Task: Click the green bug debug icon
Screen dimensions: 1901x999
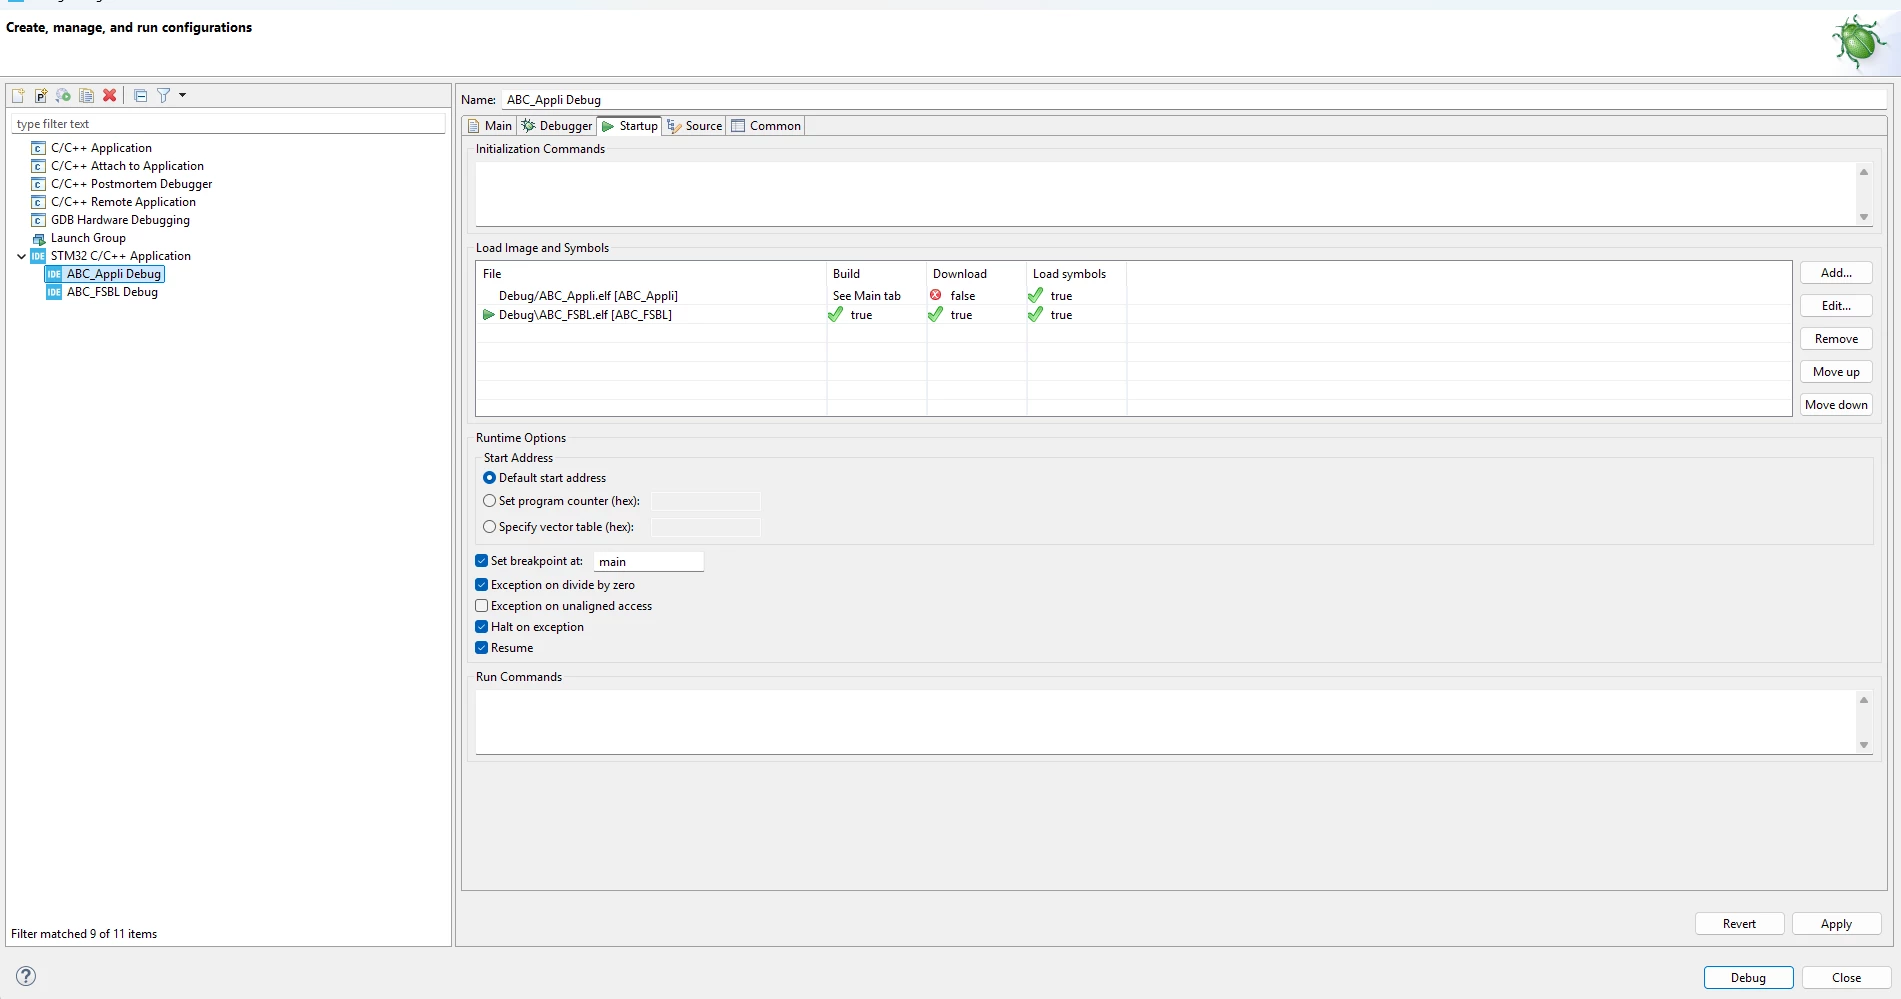Action: coord(1858,42)
